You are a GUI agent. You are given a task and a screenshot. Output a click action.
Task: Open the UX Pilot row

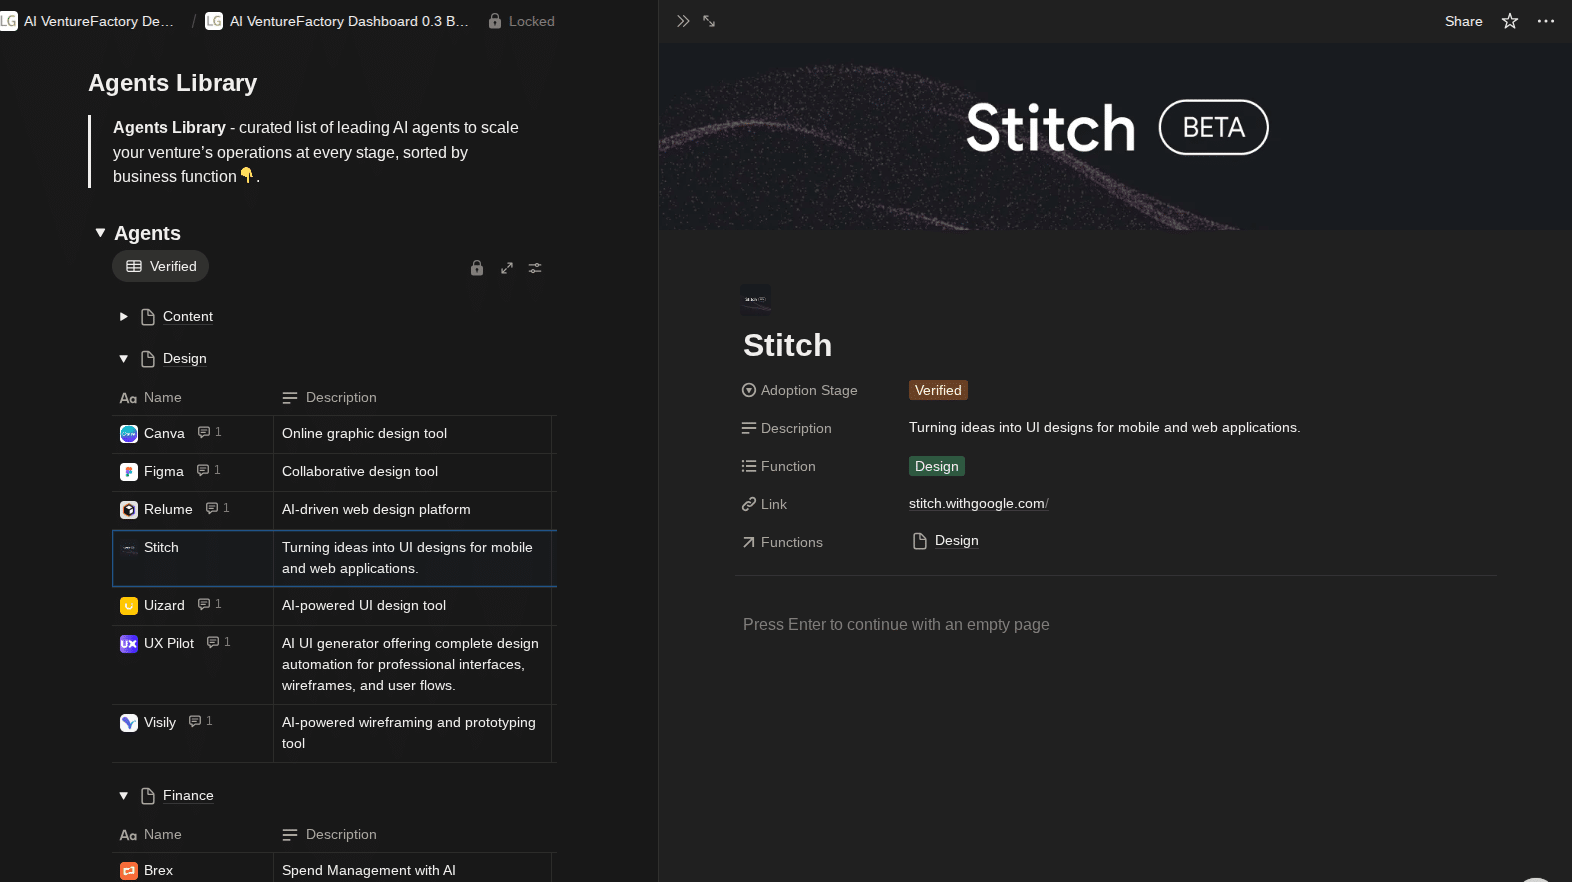tap(169, 643)
